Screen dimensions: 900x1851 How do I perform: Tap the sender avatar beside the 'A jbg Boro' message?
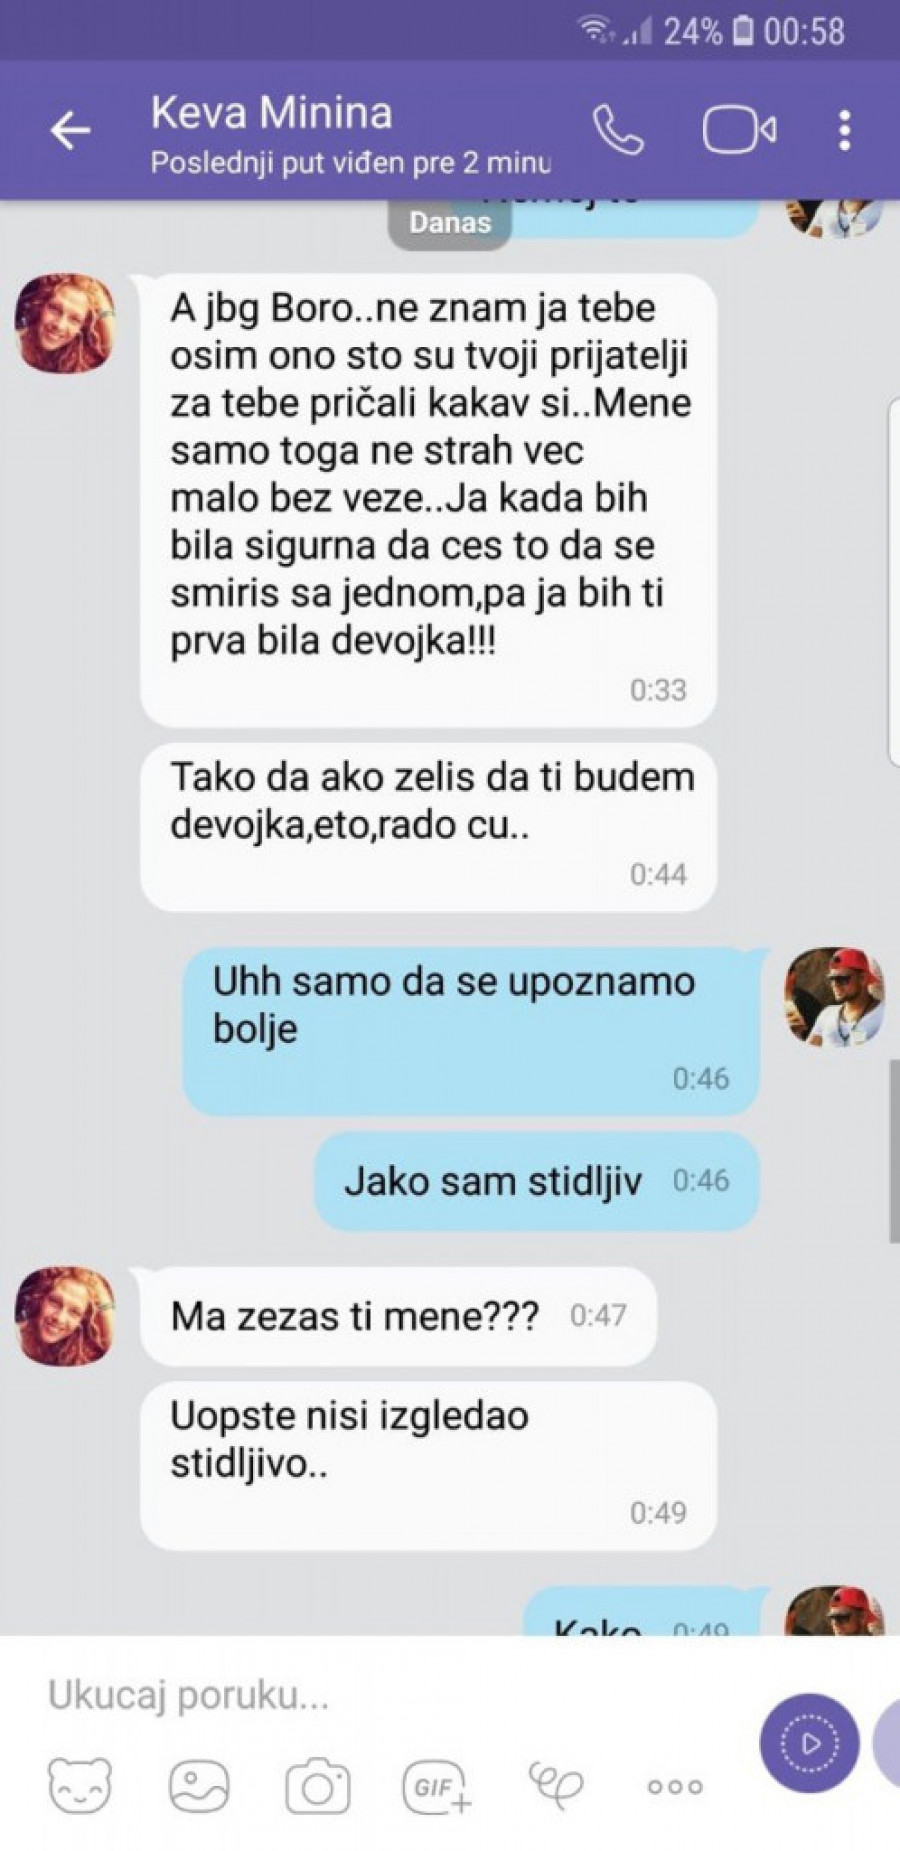click(65, 323)
